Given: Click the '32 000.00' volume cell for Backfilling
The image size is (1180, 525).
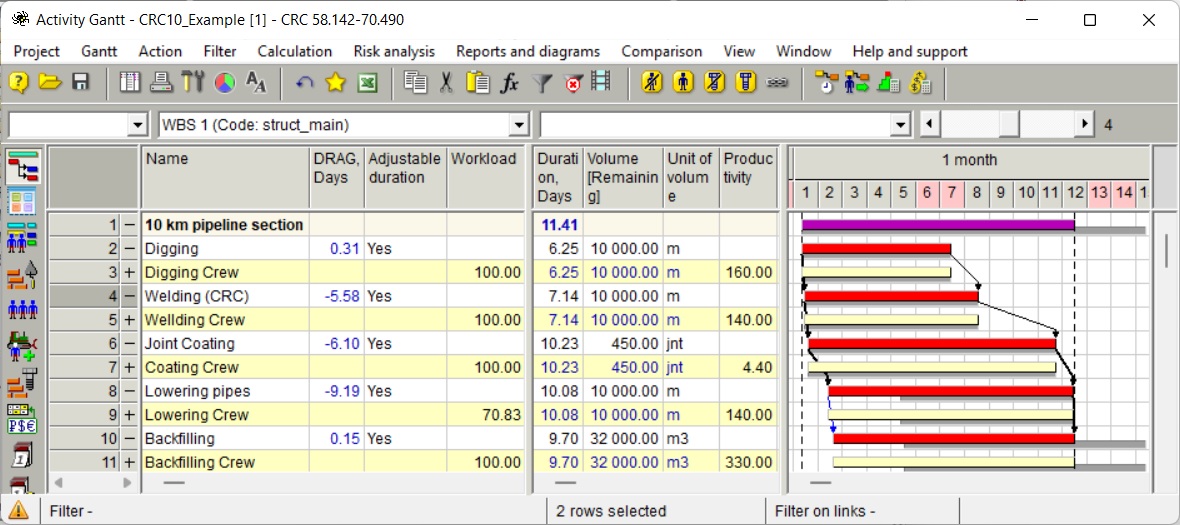Looking at the screenshot, I should coord(623,439).
